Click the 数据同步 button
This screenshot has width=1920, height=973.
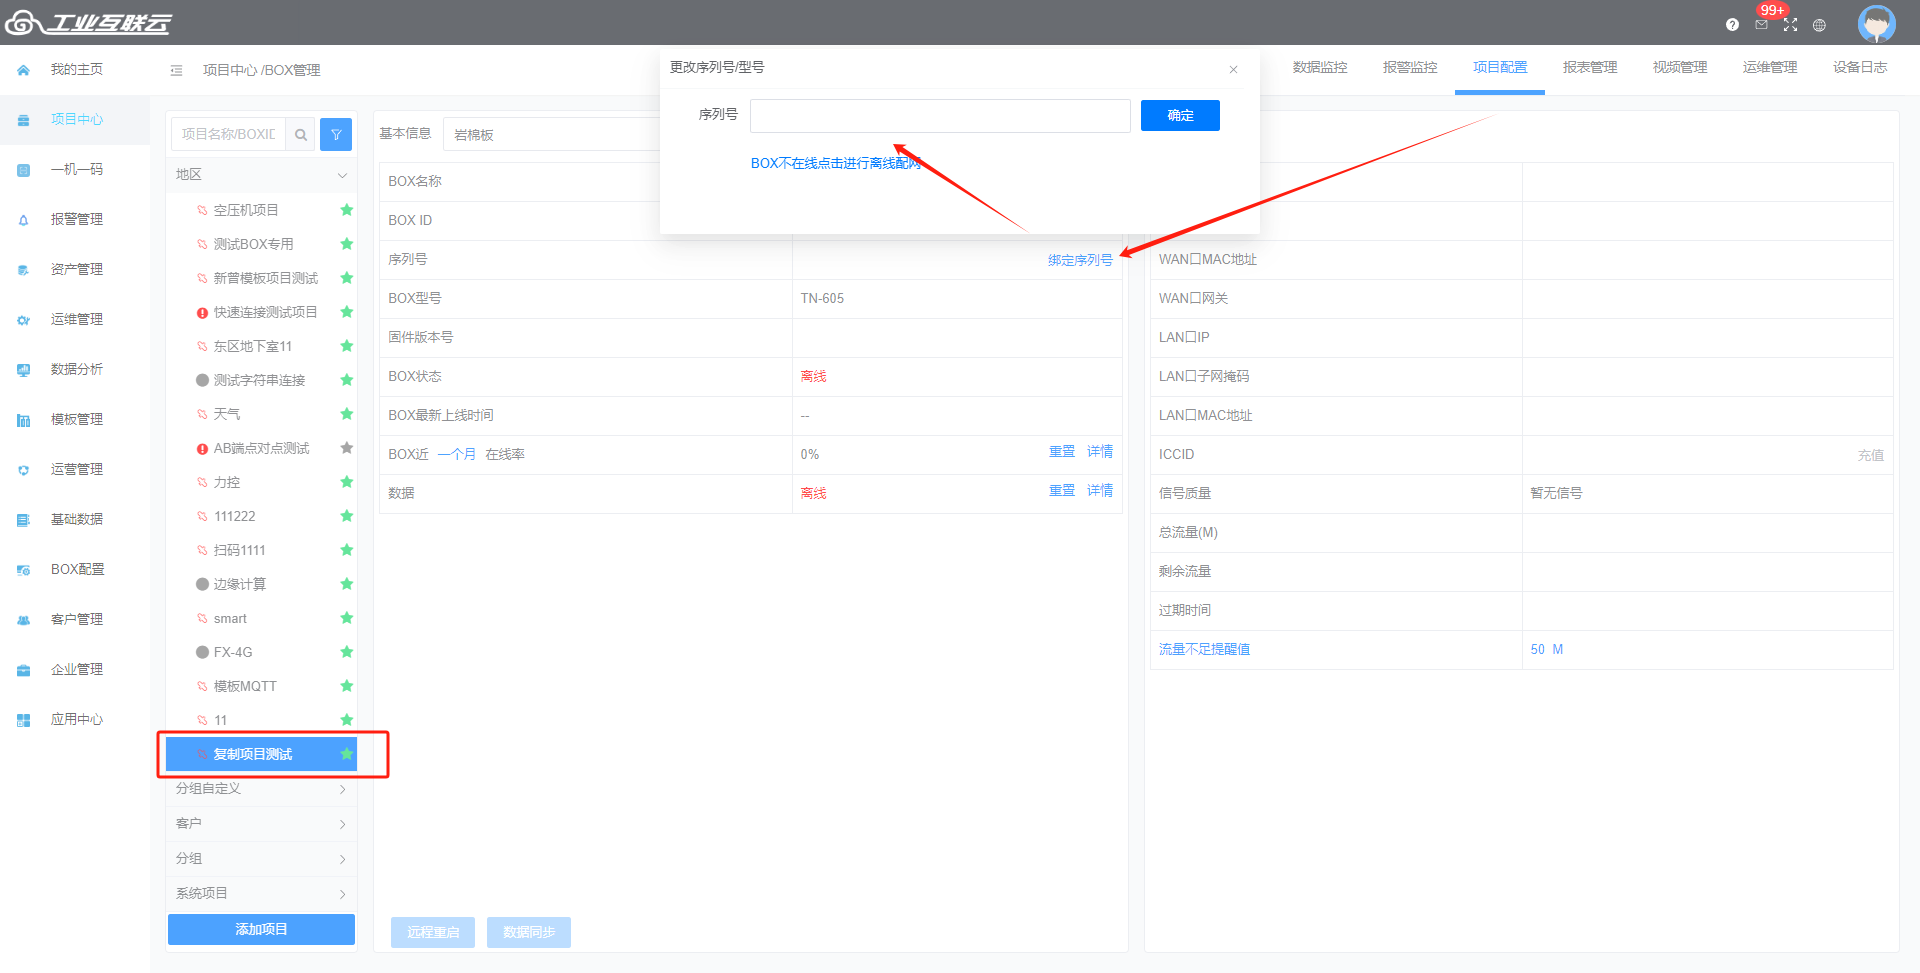[x=529, y=932]
